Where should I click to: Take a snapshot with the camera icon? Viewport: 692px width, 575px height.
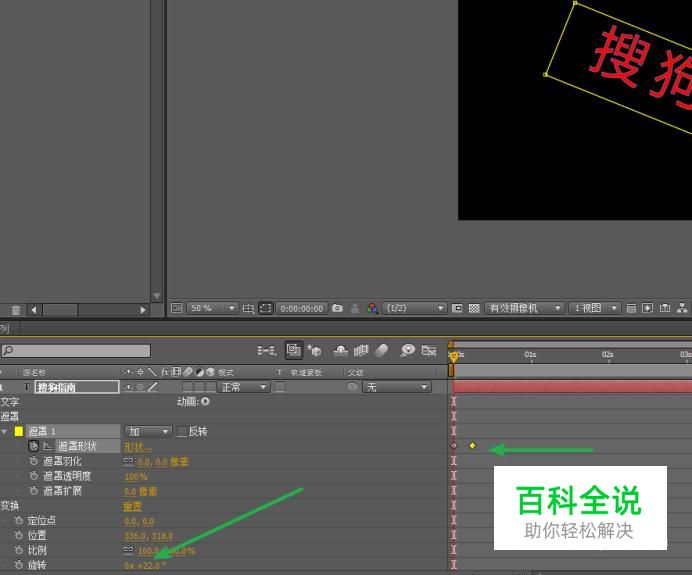coord(338,308)
